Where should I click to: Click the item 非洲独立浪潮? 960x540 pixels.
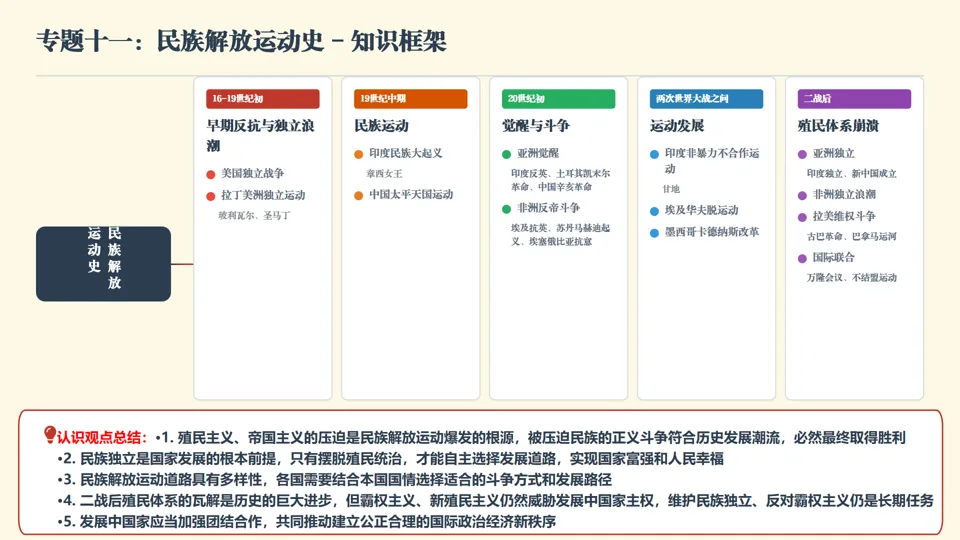click(844, 195)
